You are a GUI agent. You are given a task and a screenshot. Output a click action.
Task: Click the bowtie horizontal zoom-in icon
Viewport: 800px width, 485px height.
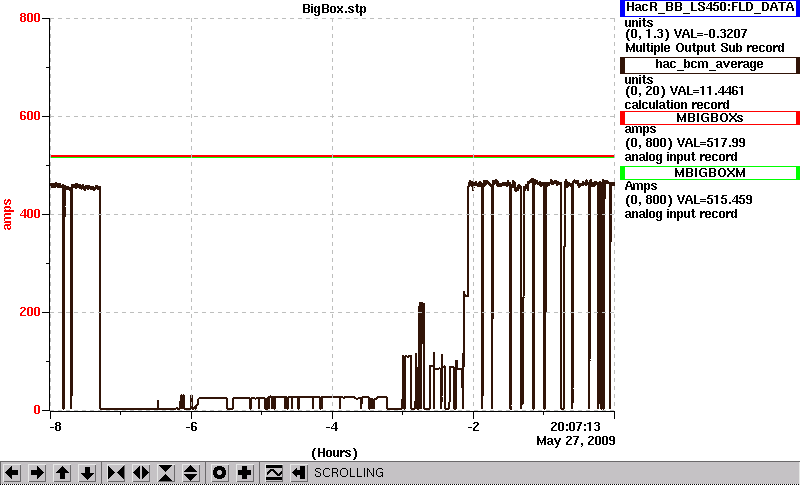coord(116,473)
